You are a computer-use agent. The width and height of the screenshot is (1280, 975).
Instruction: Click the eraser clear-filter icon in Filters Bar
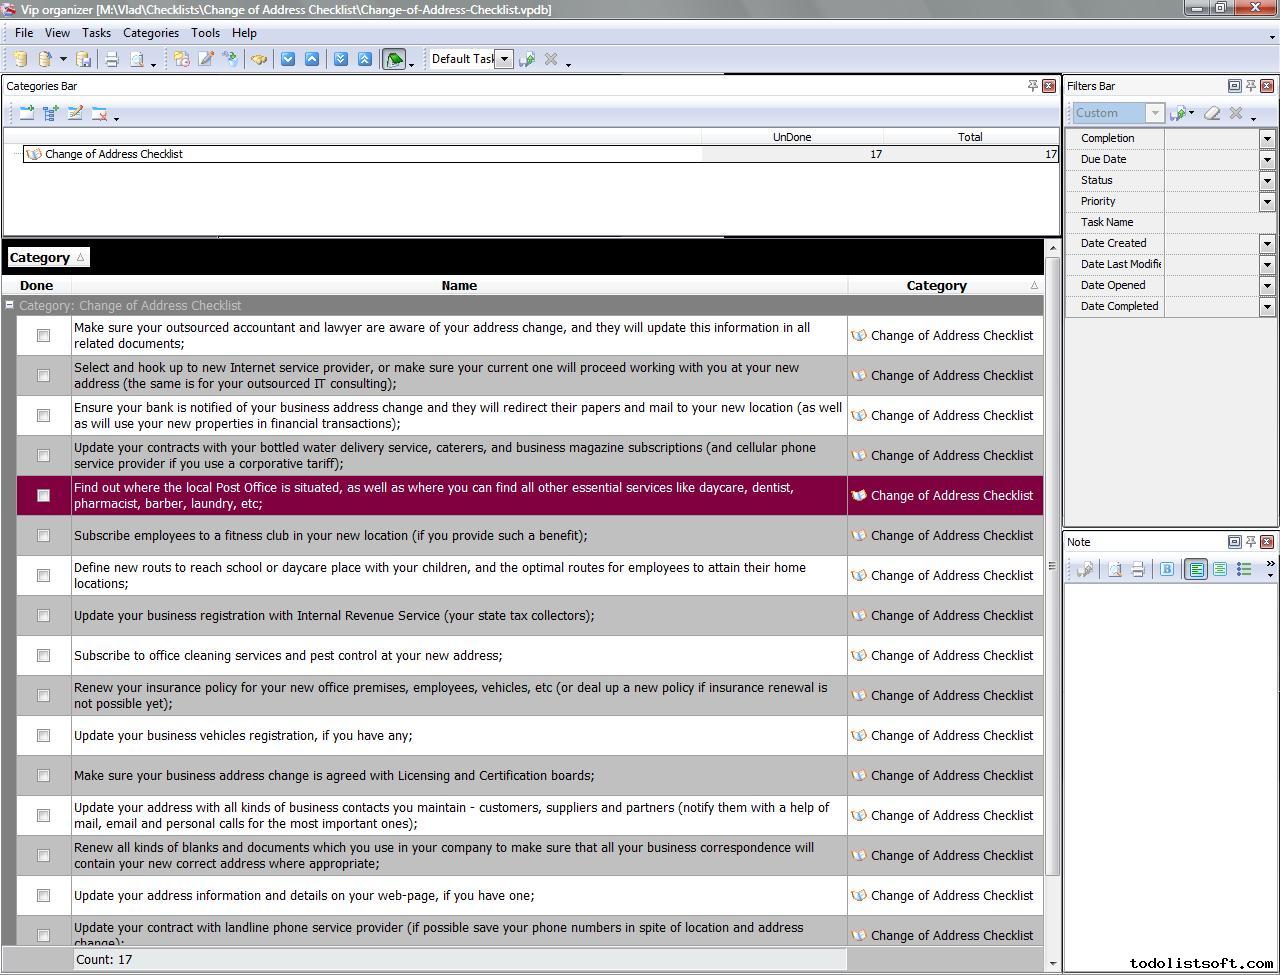pos(1212,113)
